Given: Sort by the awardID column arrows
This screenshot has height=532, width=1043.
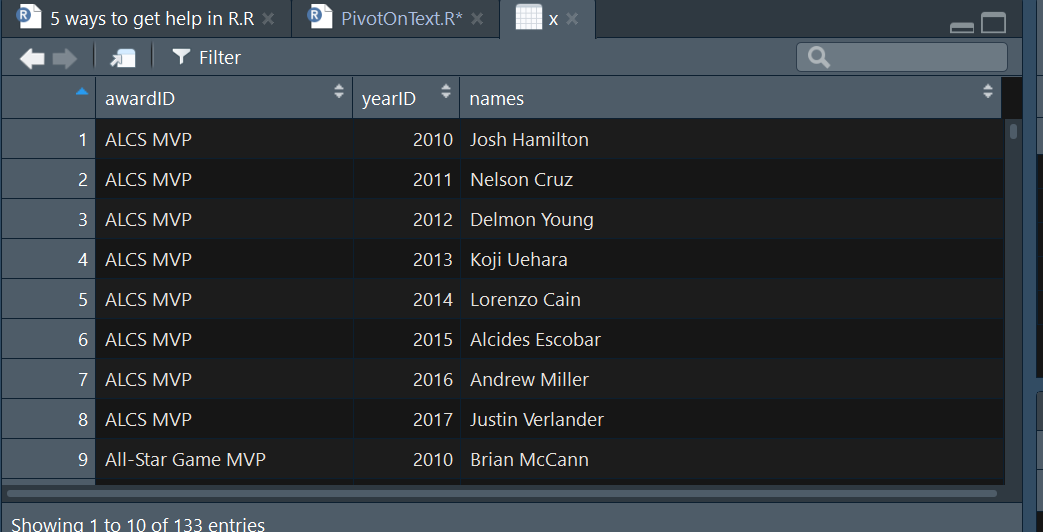Looking at the screenshot, I should (339, 92).
